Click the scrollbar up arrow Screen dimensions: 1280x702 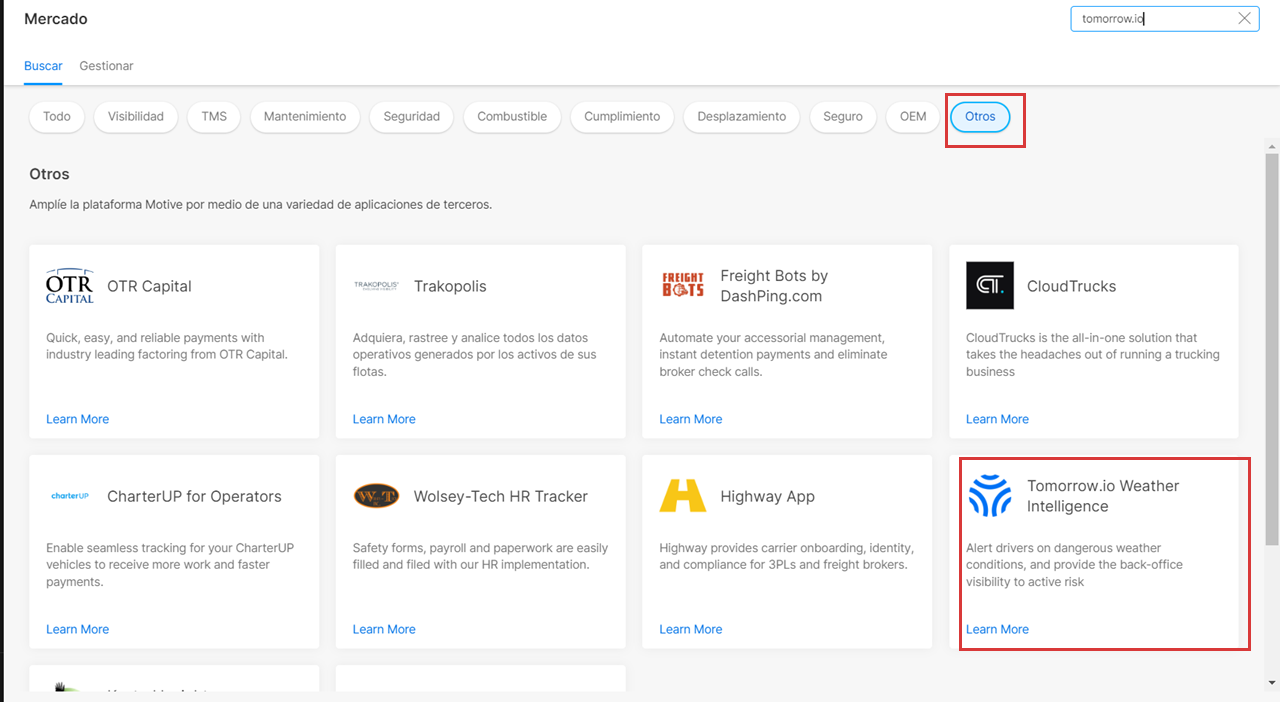click(x=1272, y=145)
